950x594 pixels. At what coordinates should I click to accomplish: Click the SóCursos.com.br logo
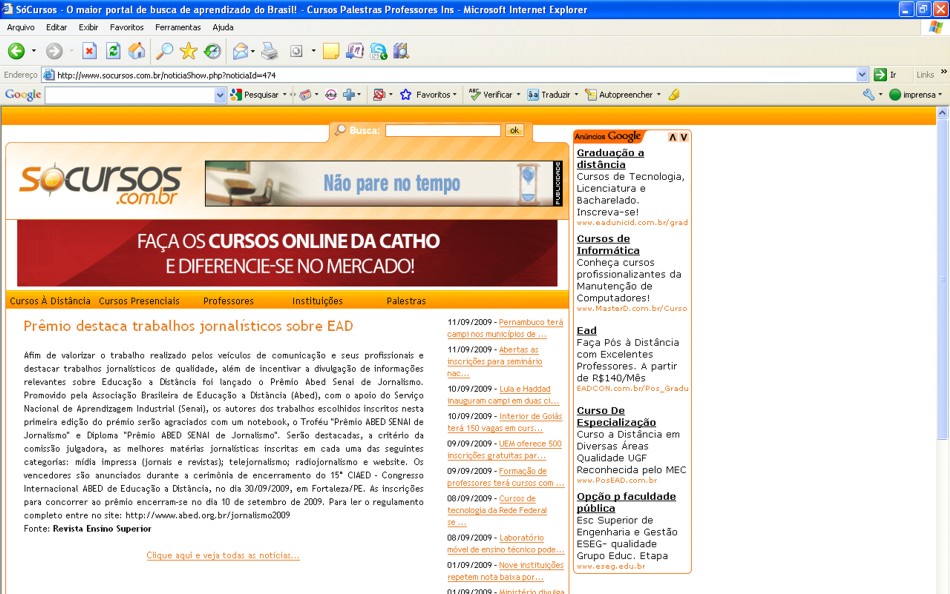100,184
